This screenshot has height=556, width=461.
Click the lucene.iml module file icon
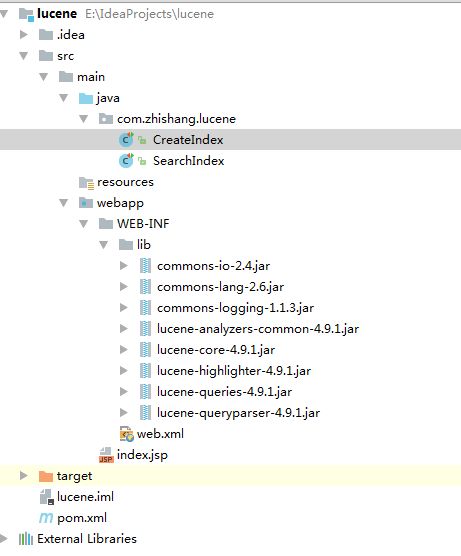click(x=47, y=497)
